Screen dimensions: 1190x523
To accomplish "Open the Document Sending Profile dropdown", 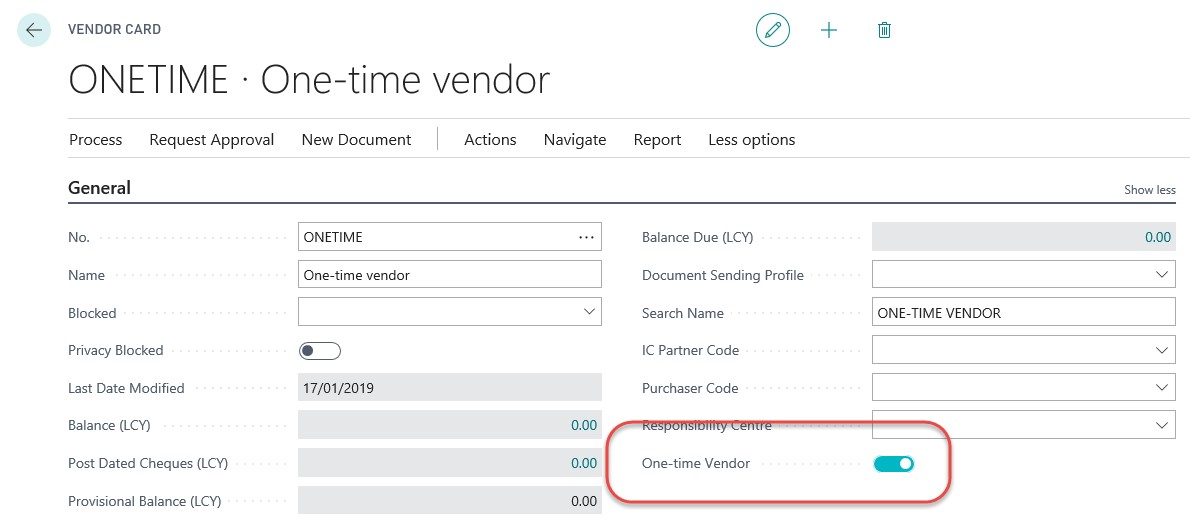I will (x=1162, y=275).
